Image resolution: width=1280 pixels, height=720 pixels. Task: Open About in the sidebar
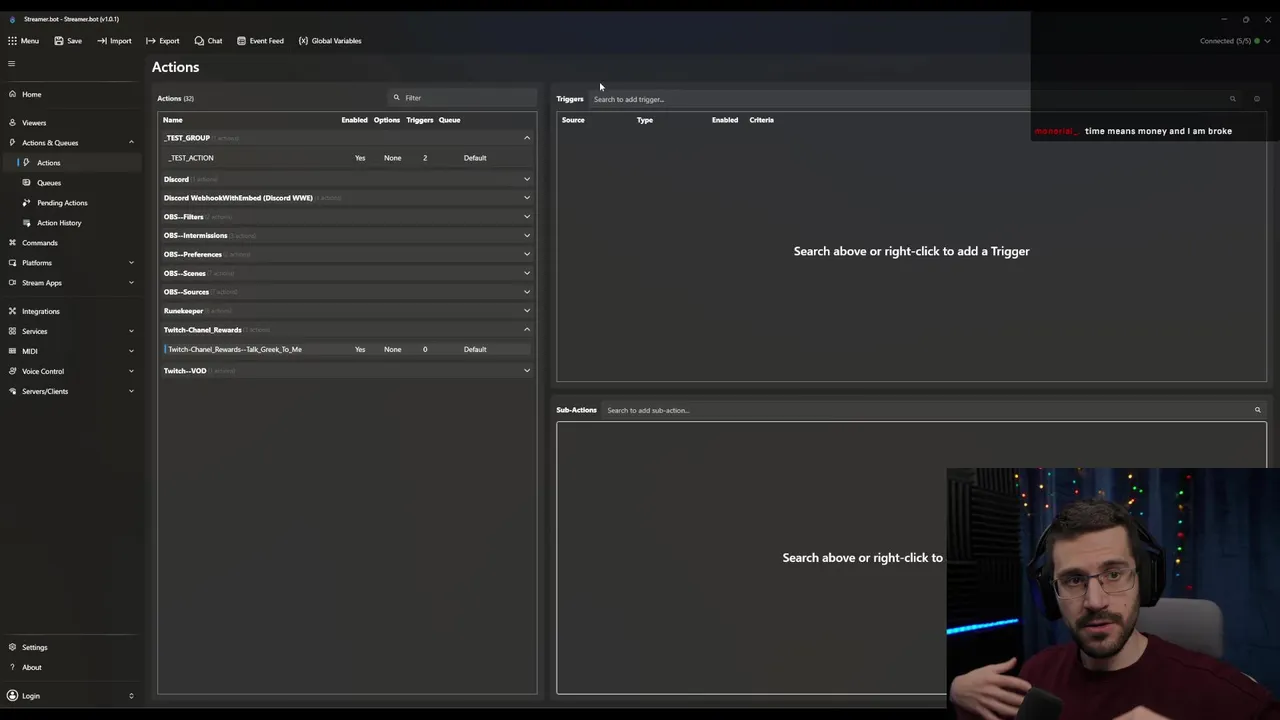[x=70, y=667]
